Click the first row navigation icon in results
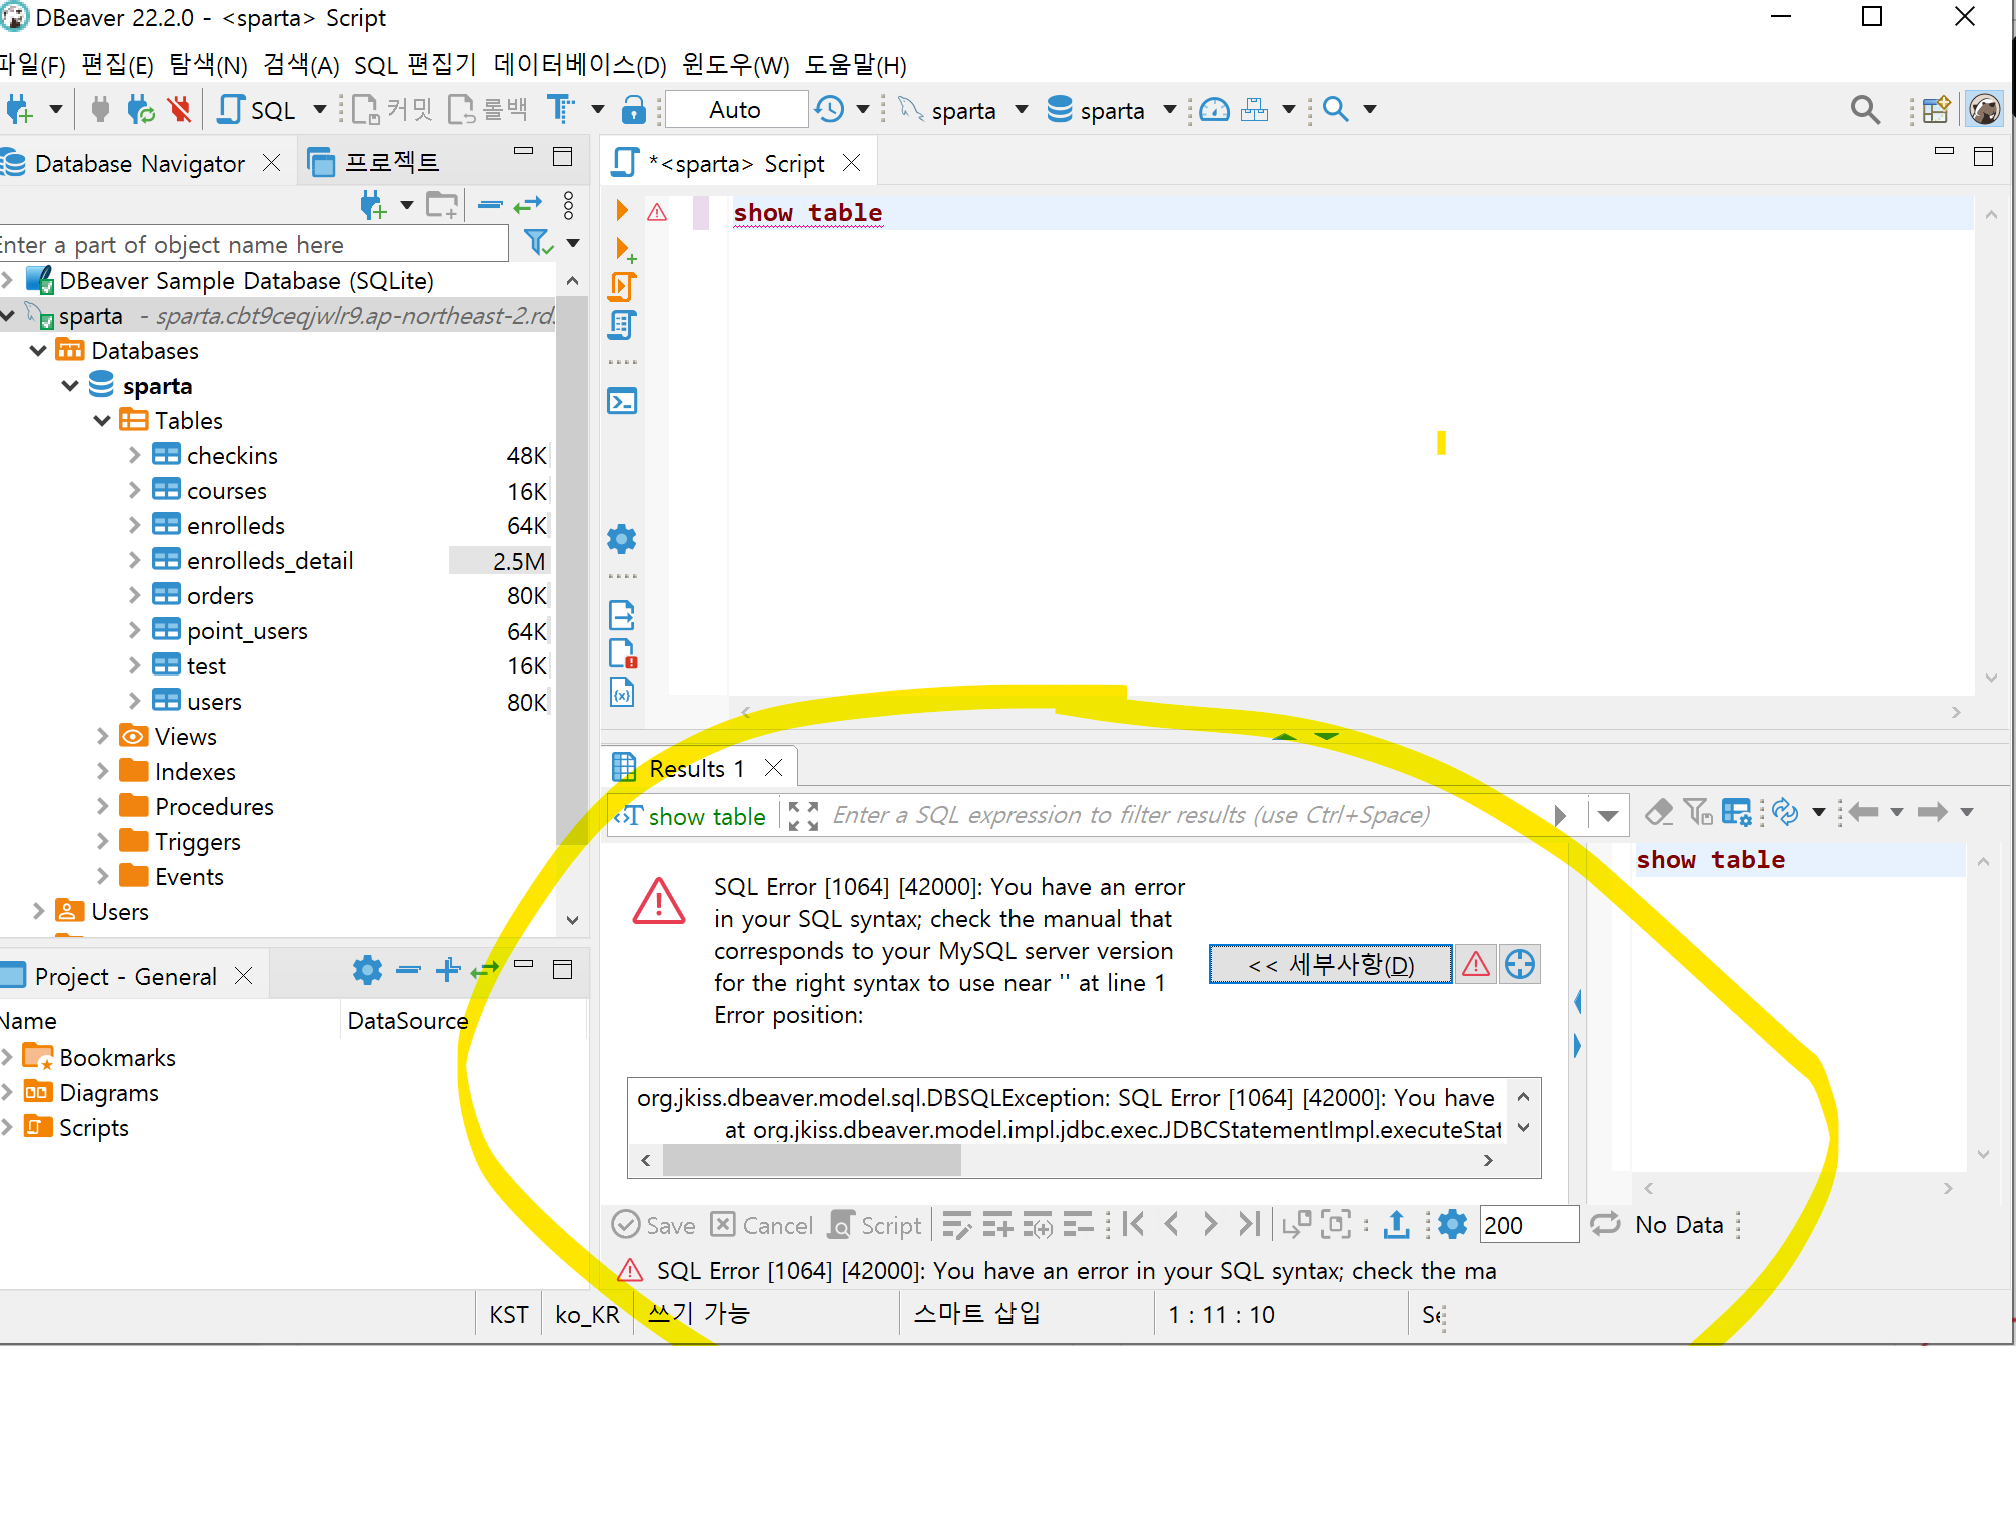This screenshot has height=1539, width=2016. pyautogui.click(x=1133, y=1224)
